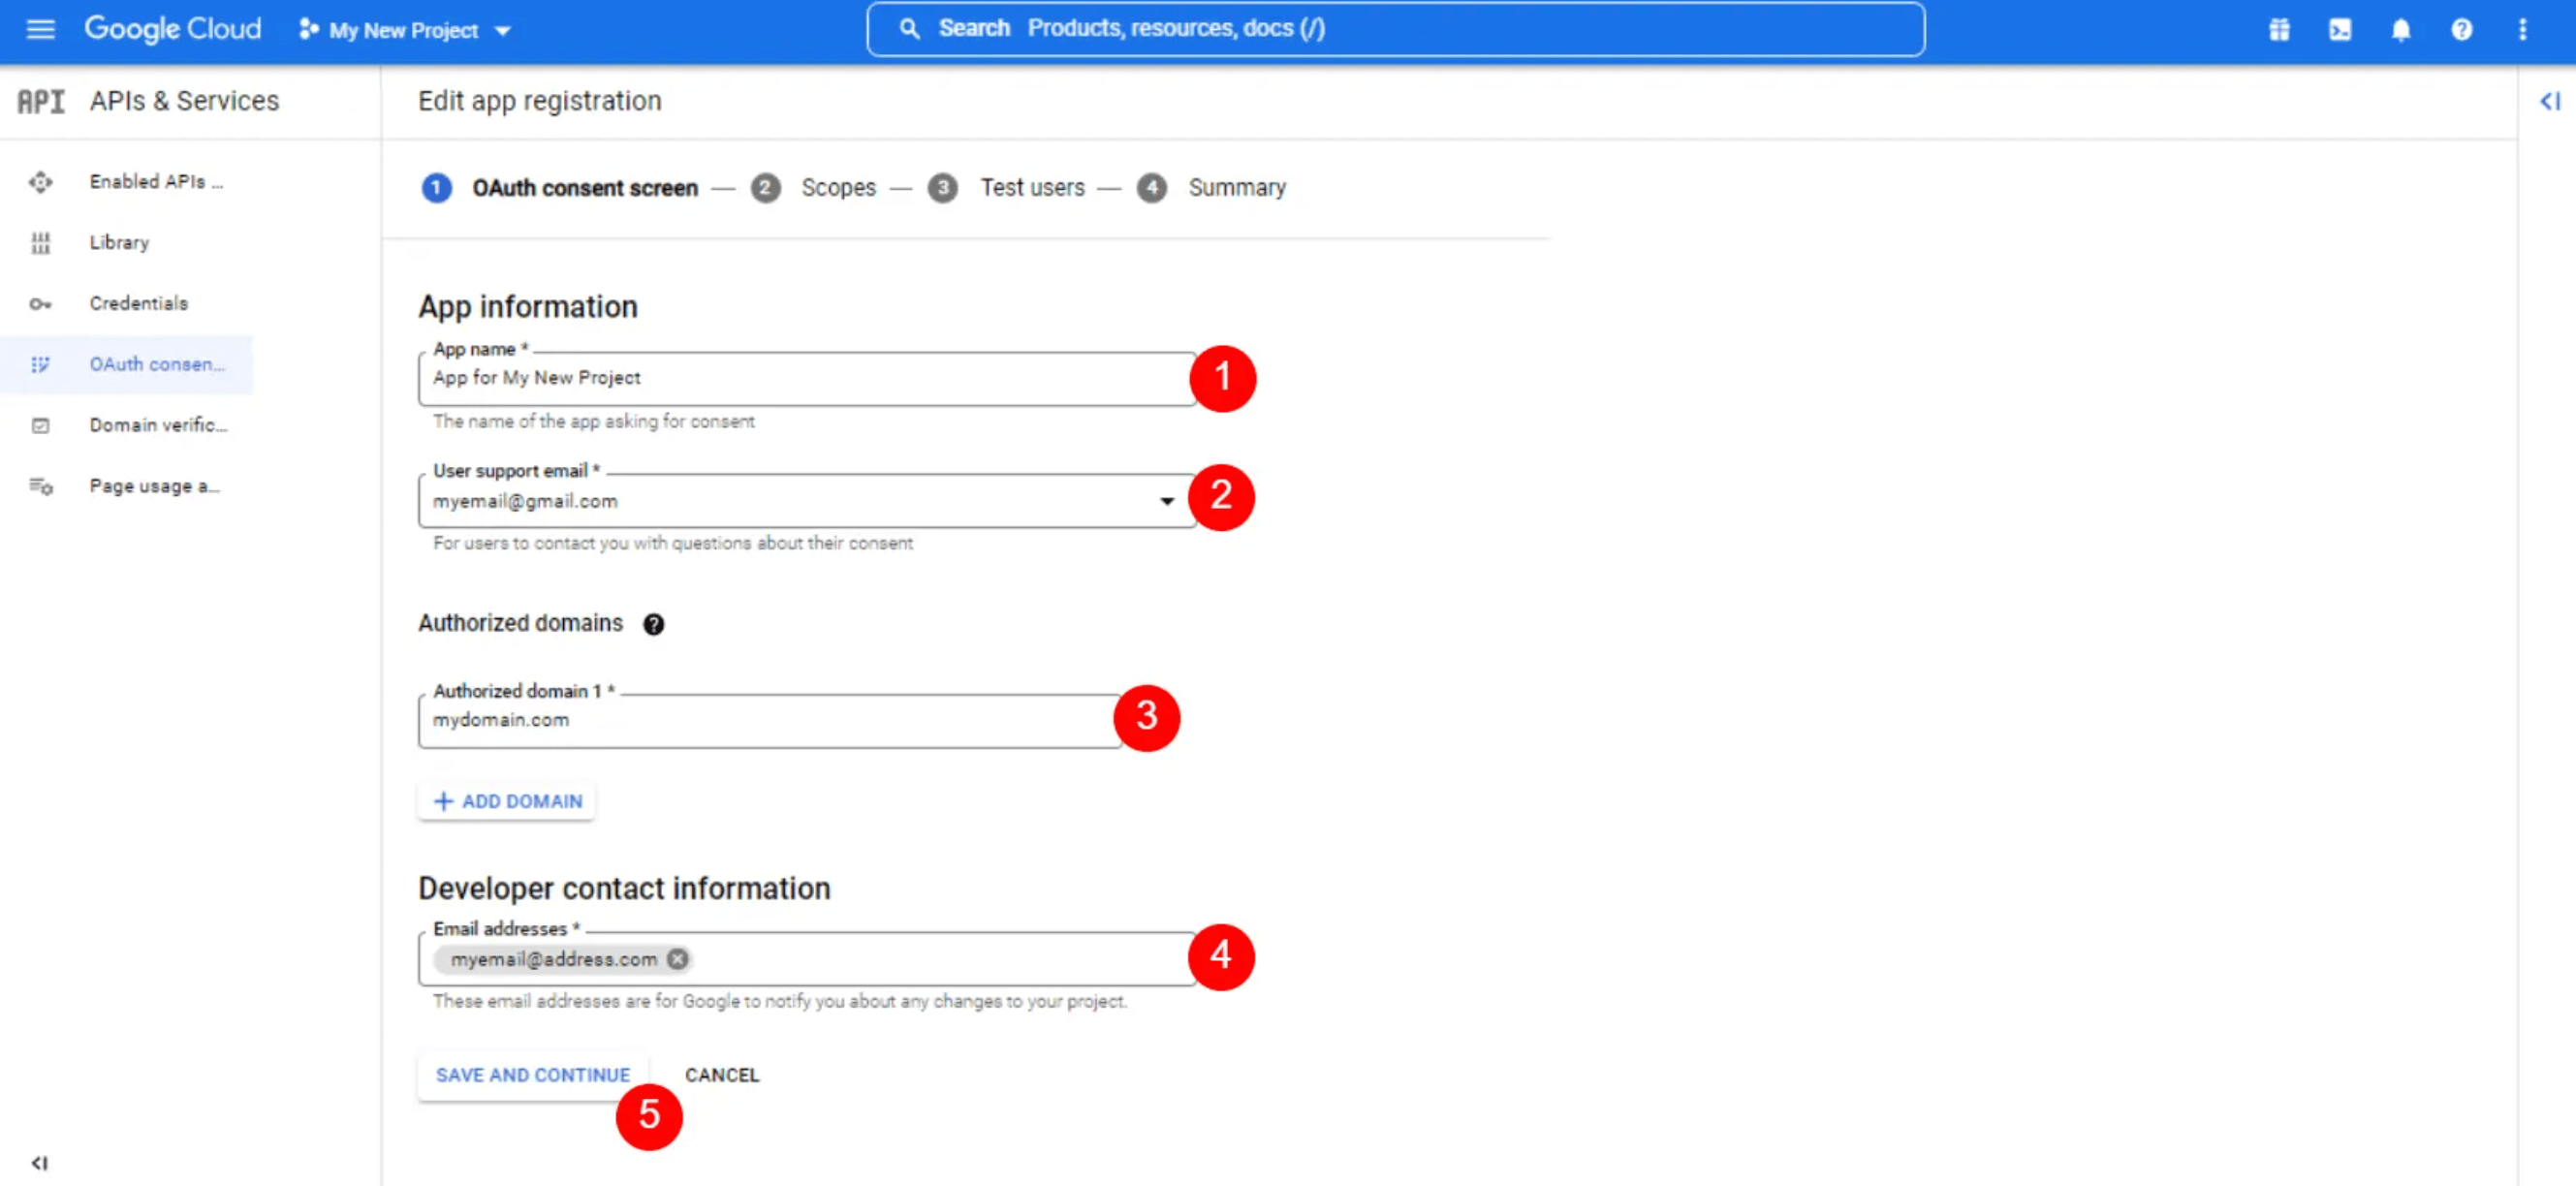Focus the App name field

point(807,378)
